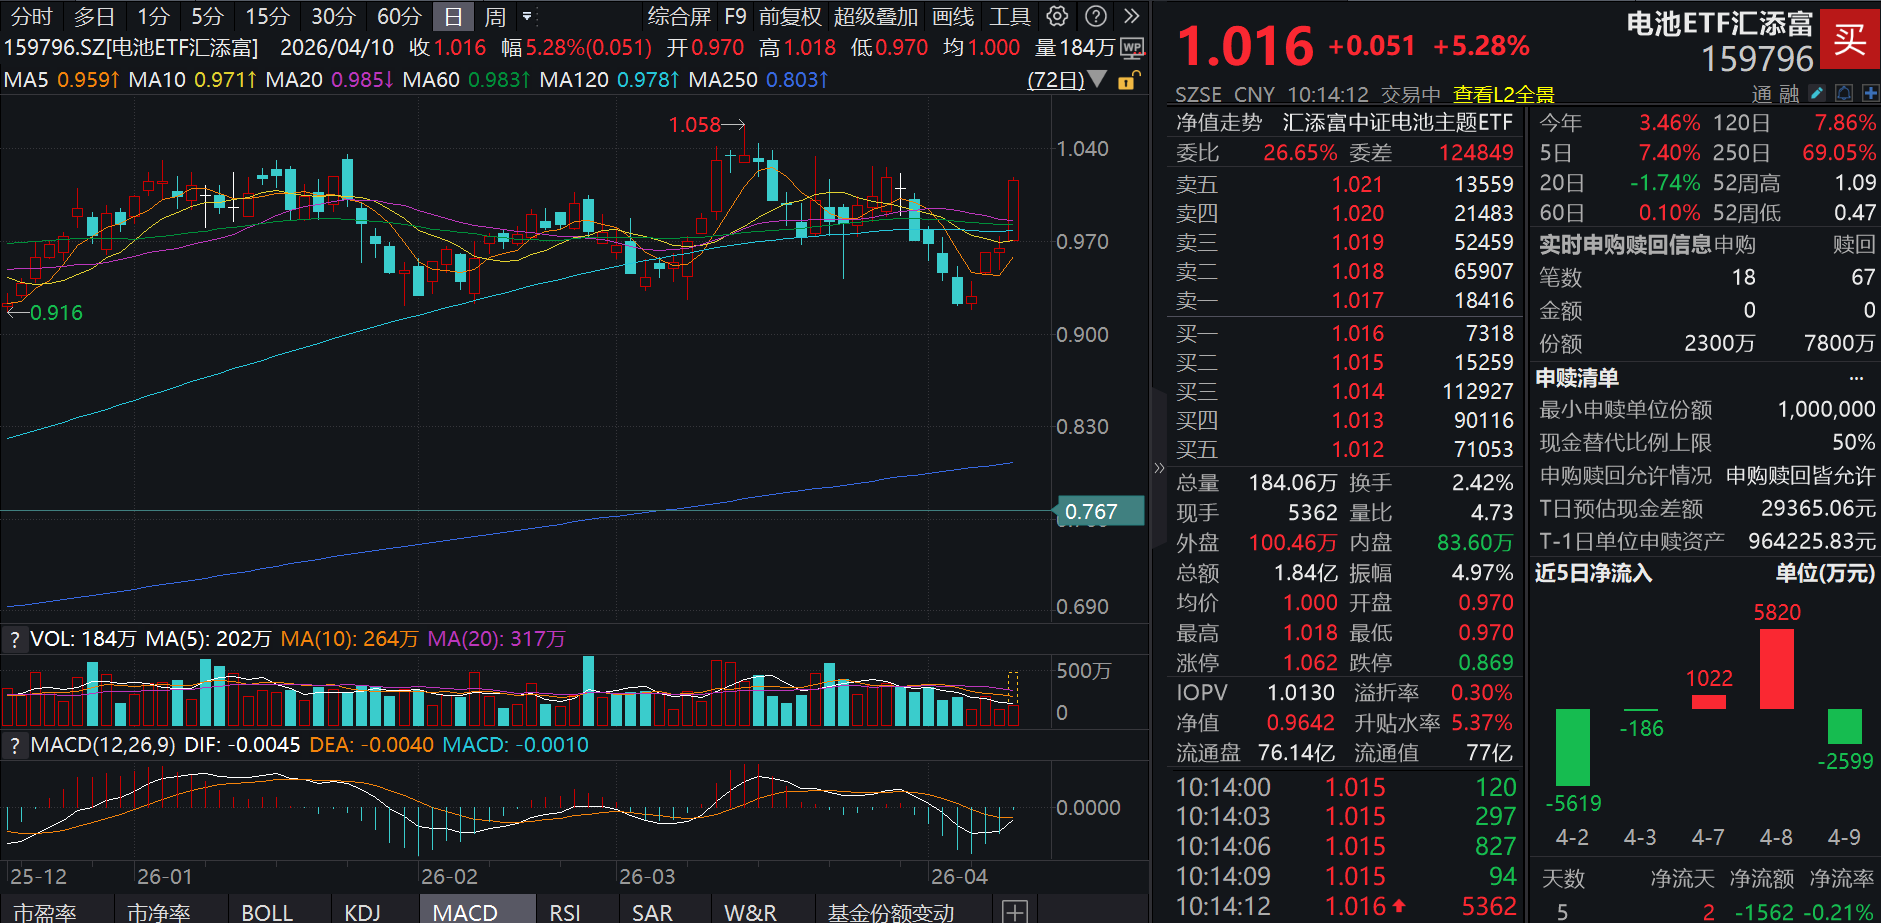Screen dimensions: 1881x923
Task: Click the red 买 buy button
Action: click(1849, 40)
